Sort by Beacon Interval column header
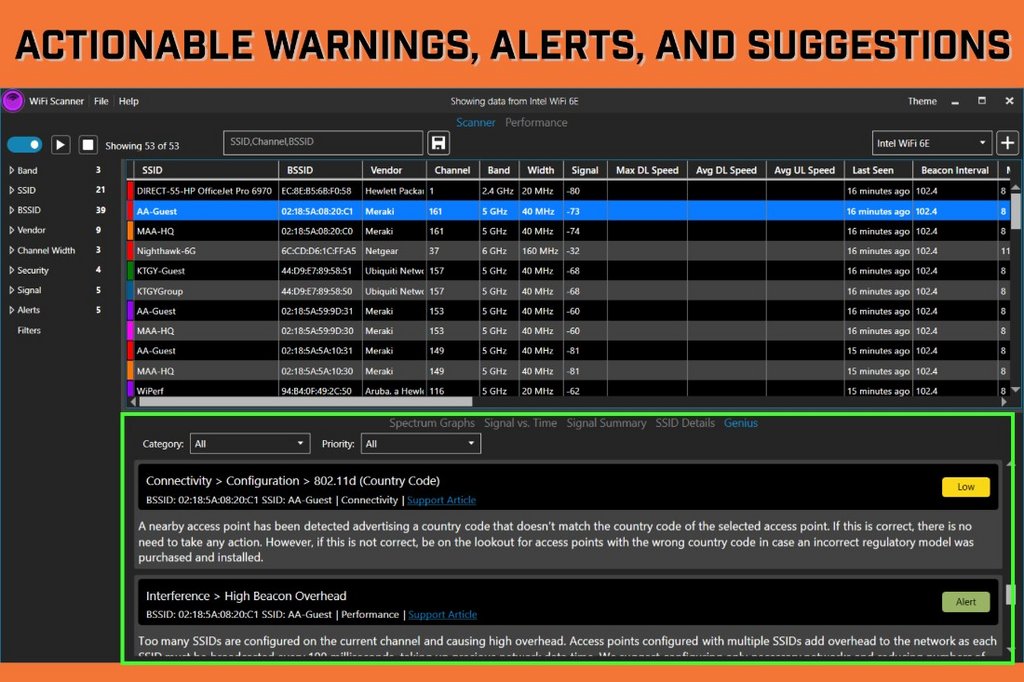The width and height of the screenshot is (1024, 682). 955,170
